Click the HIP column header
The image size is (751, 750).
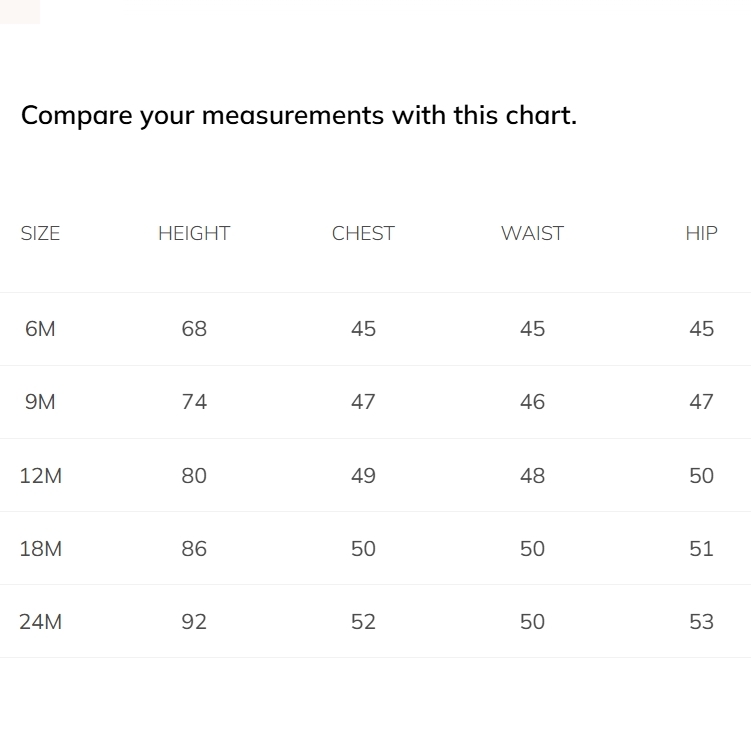[701, 233]
